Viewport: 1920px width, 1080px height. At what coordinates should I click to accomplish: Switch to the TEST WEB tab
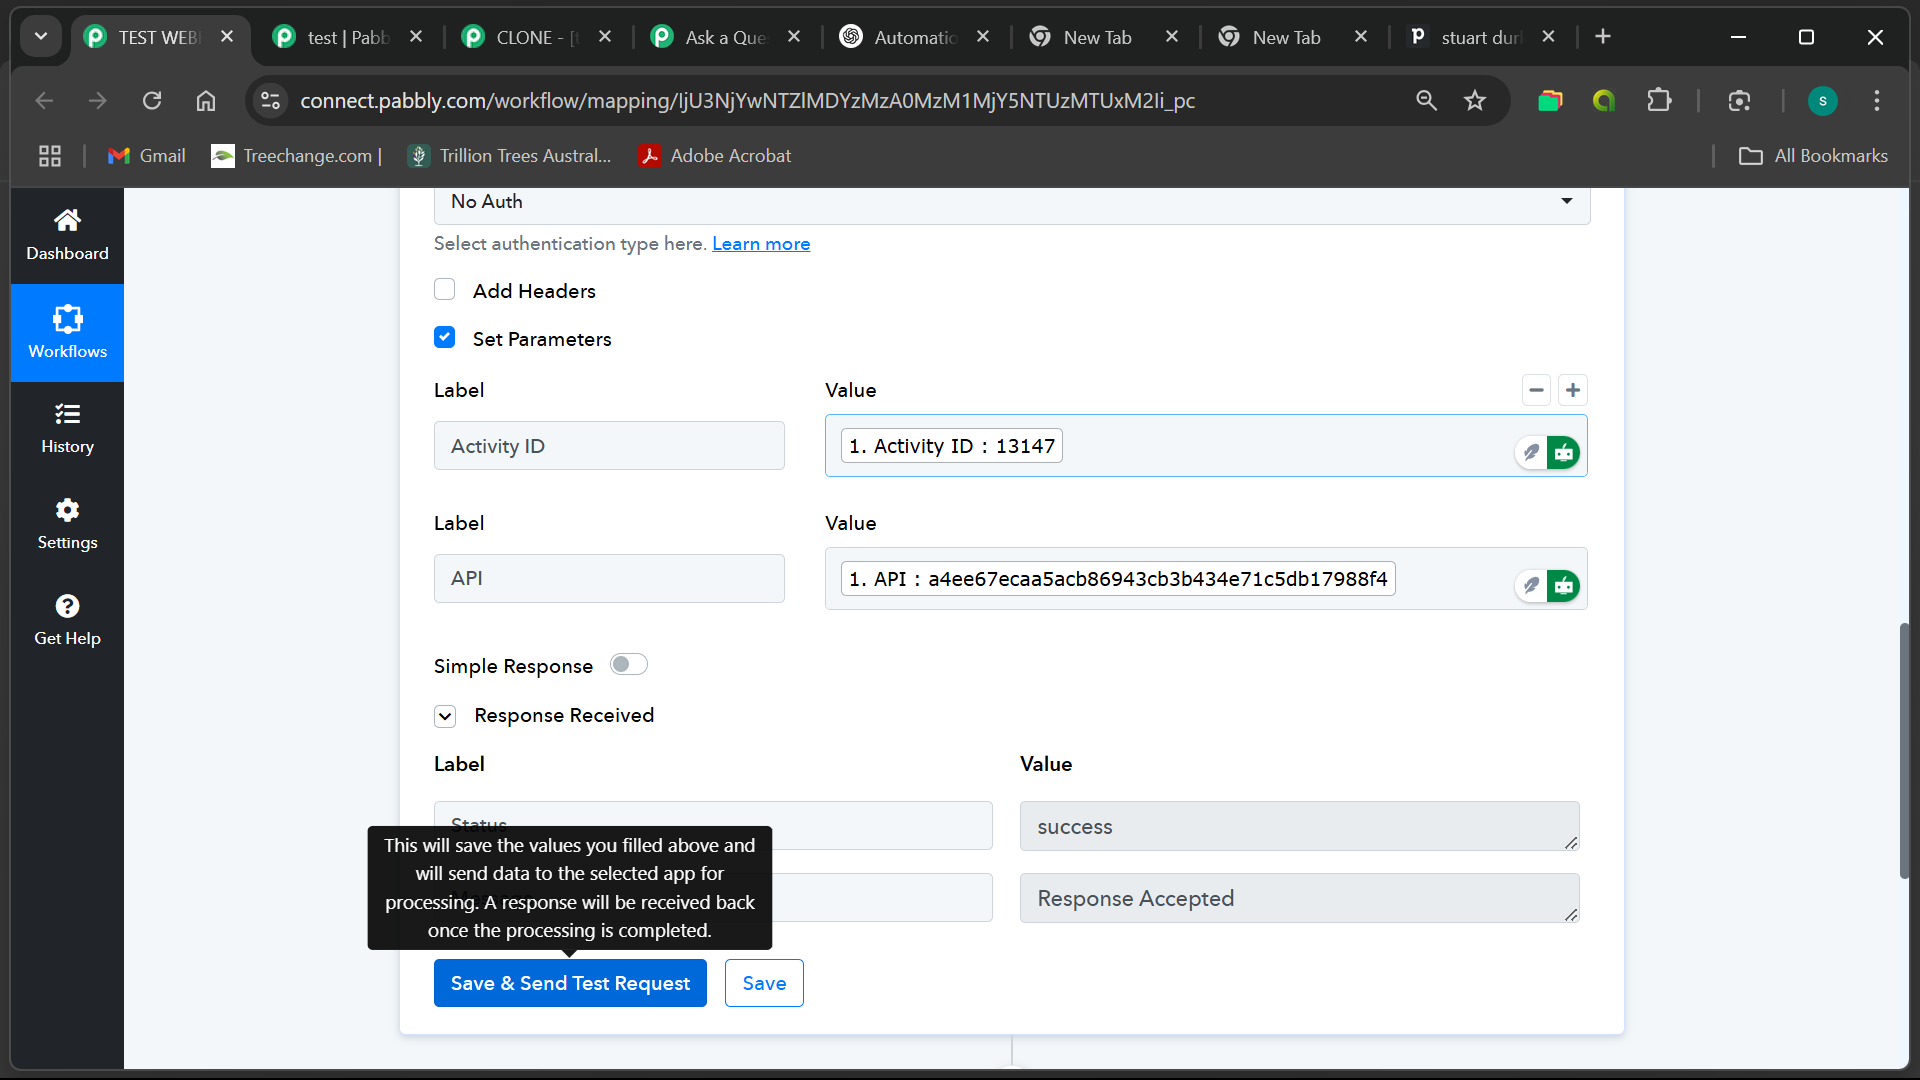click(160, 37)
